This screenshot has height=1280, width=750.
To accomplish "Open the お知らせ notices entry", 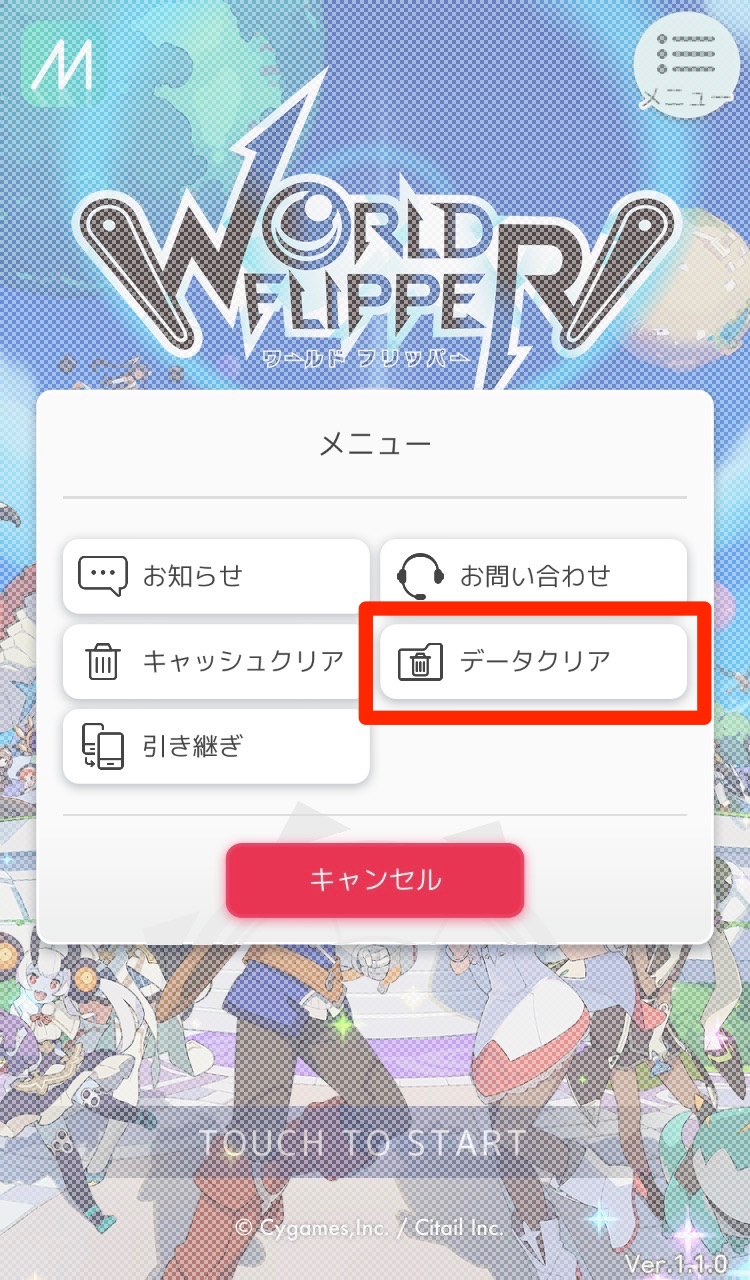I will click(x=216, y=576).
